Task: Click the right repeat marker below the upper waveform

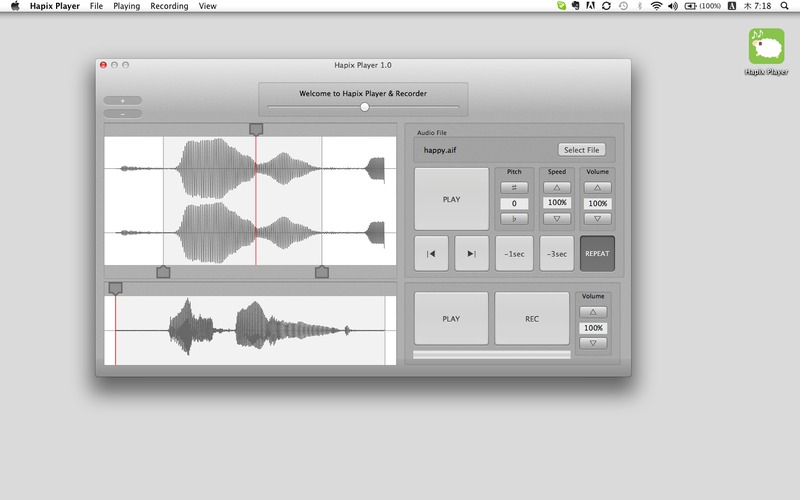Action: click(x=322, y=272)
